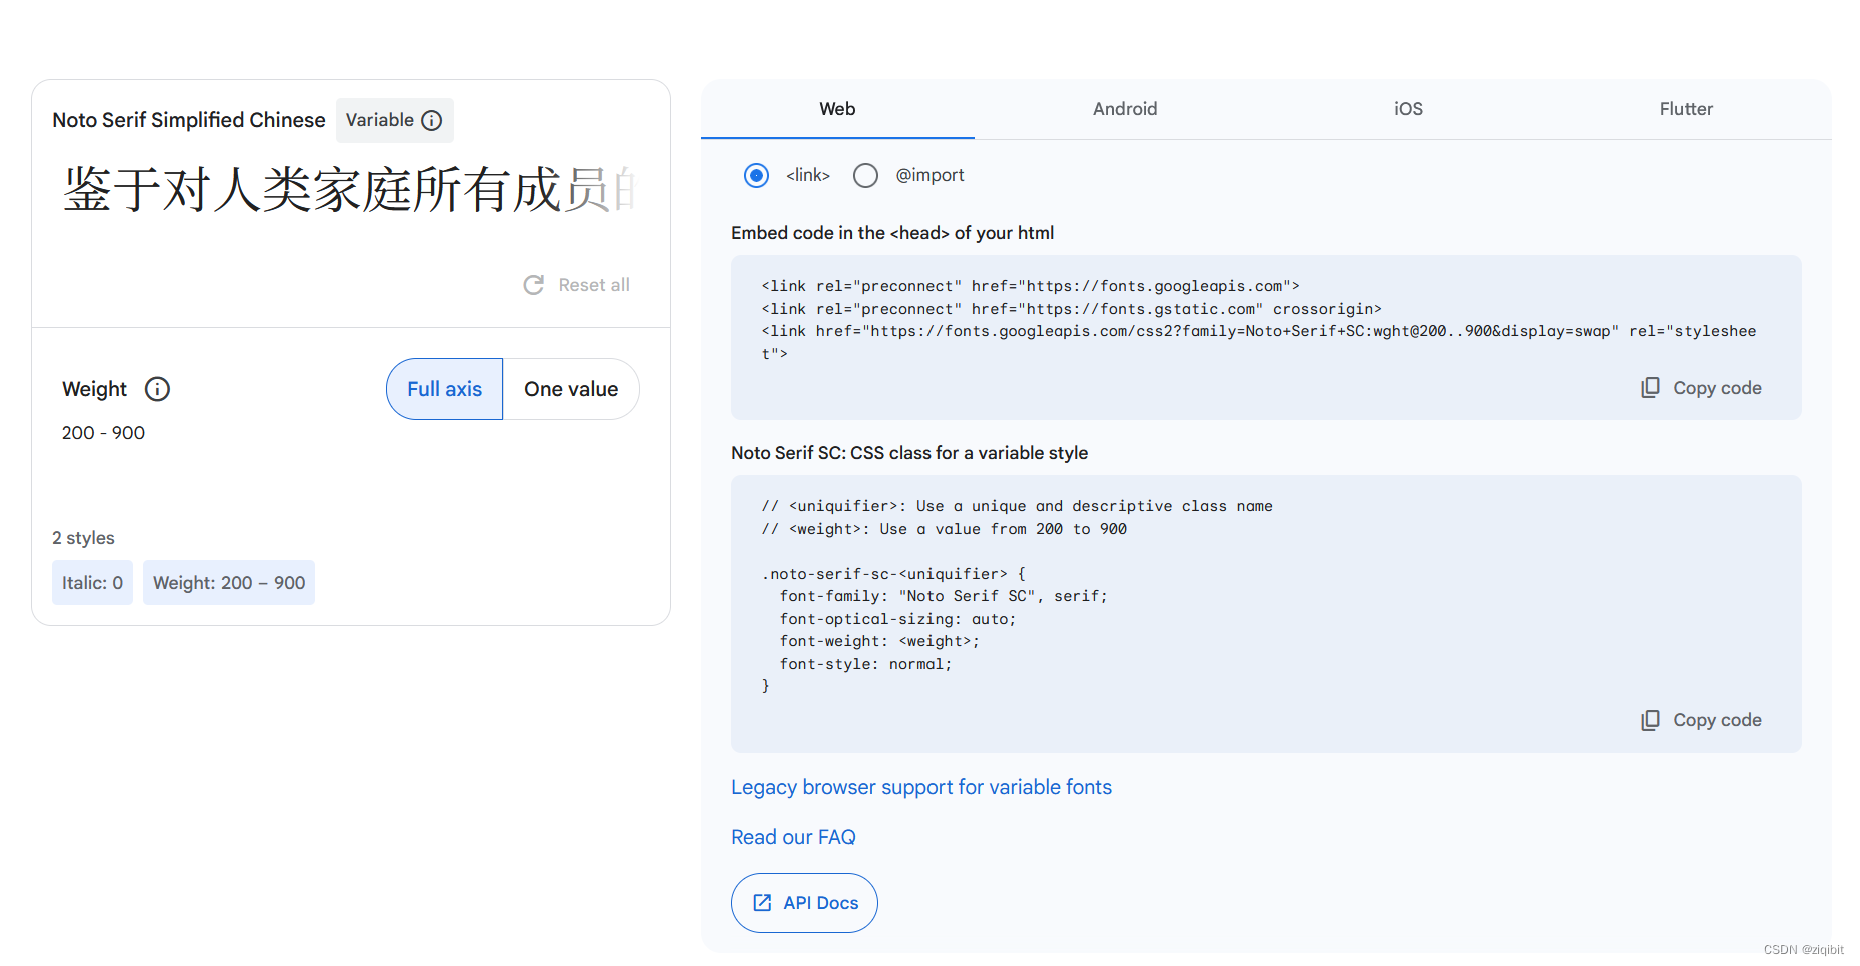Screen dimensions: 1860x966
Task: Click the font-family: "Noto Serif SC" line
Action: tap(943, 596)
